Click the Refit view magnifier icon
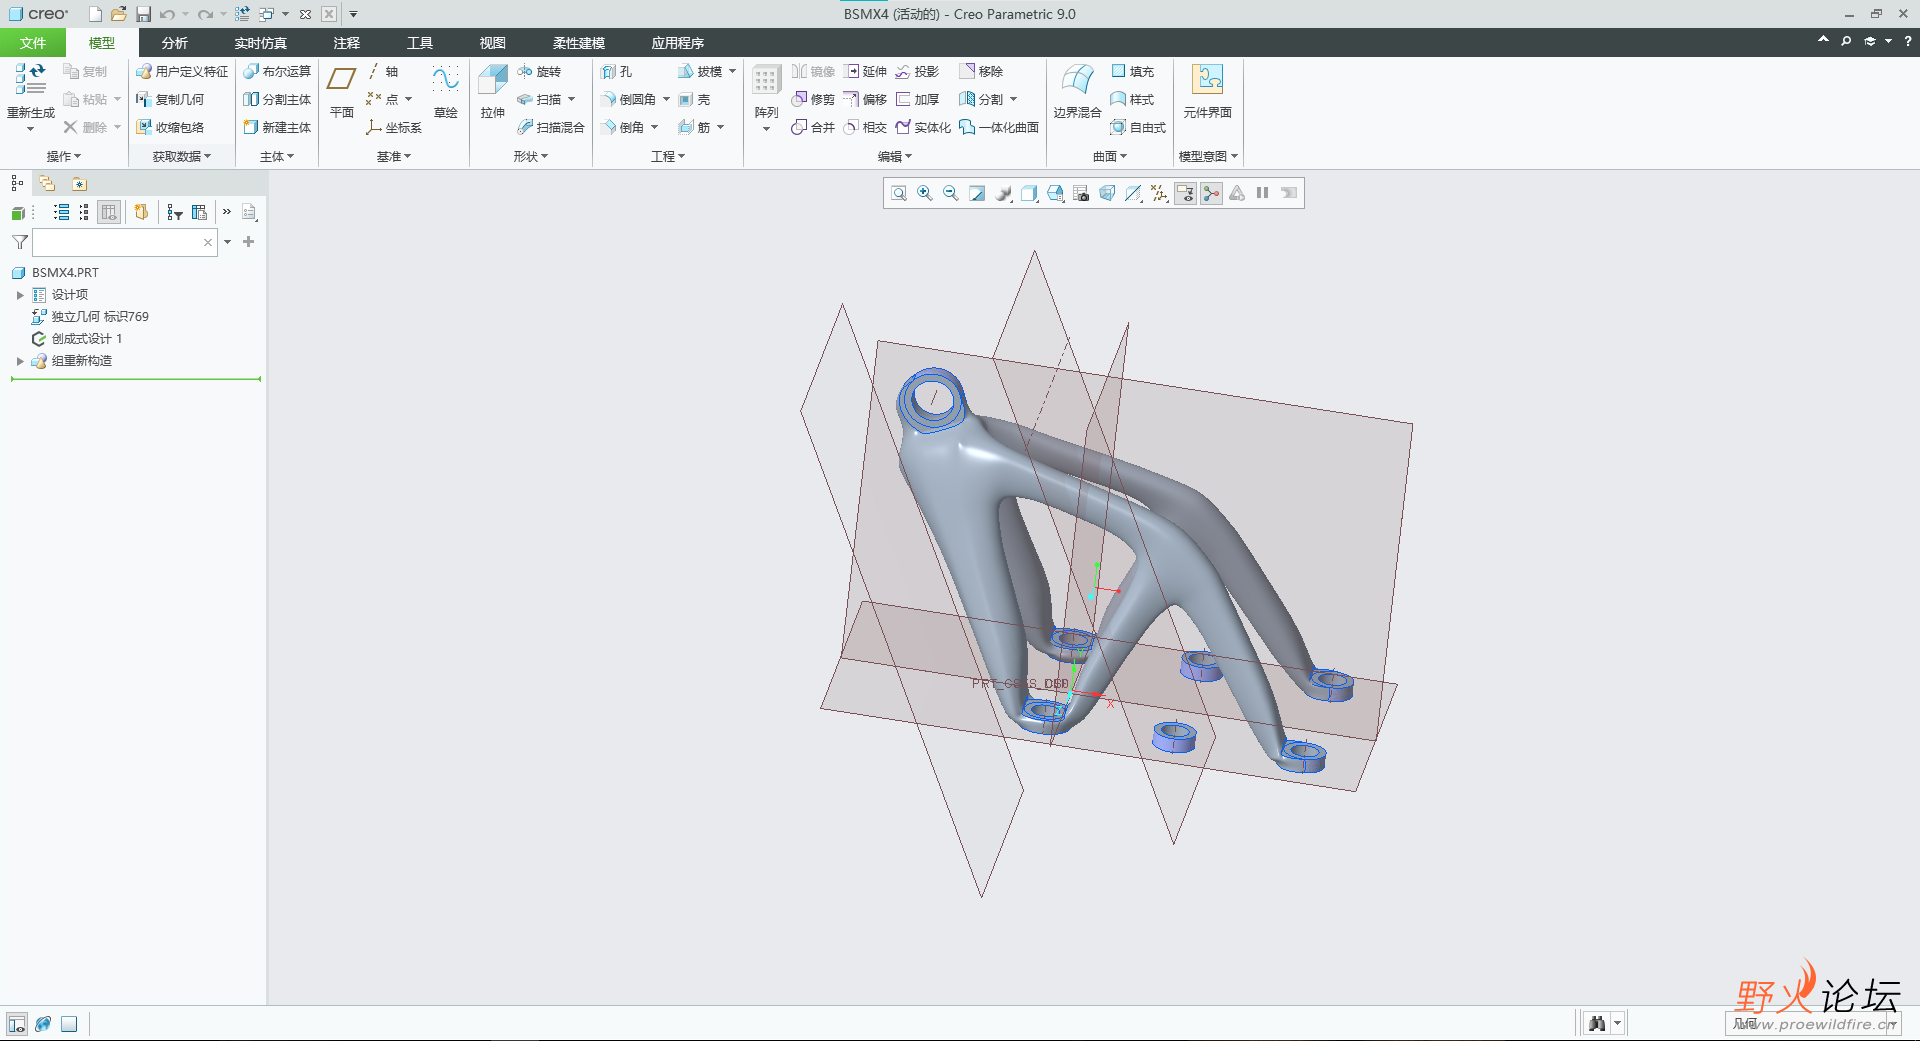Viewport: 1920px width, 1041px height. 899,193
